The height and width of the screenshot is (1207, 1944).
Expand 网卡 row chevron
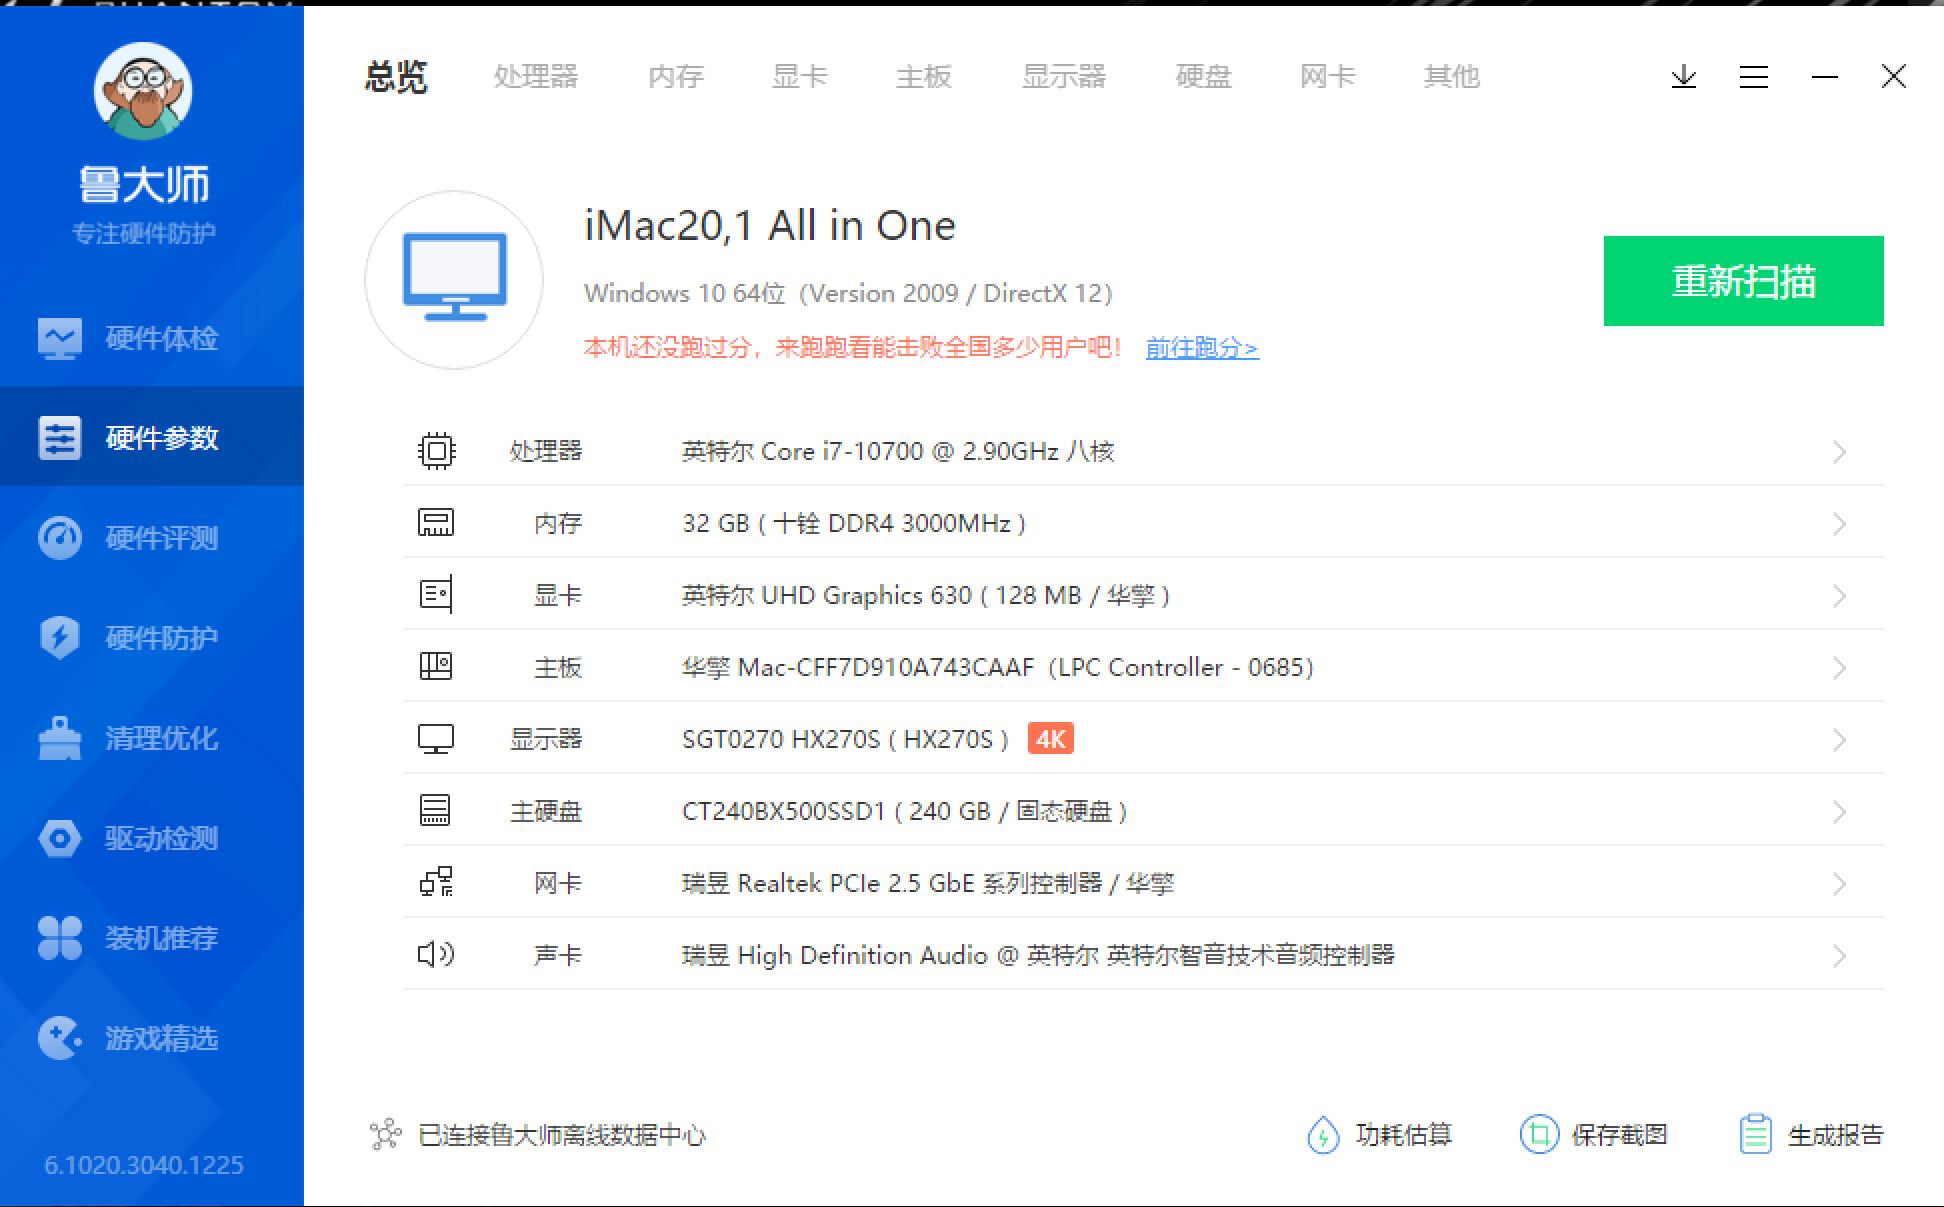[x=1839, y=884]
